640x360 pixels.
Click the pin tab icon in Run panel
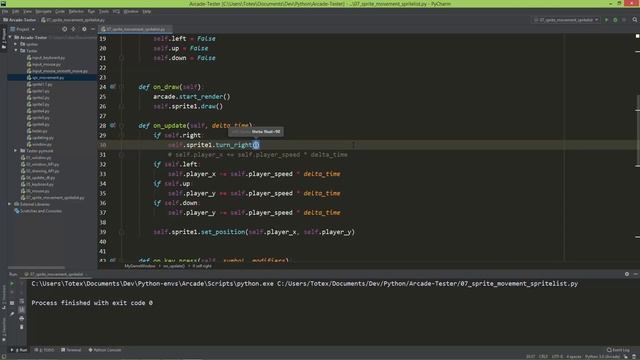pos(12,313)
